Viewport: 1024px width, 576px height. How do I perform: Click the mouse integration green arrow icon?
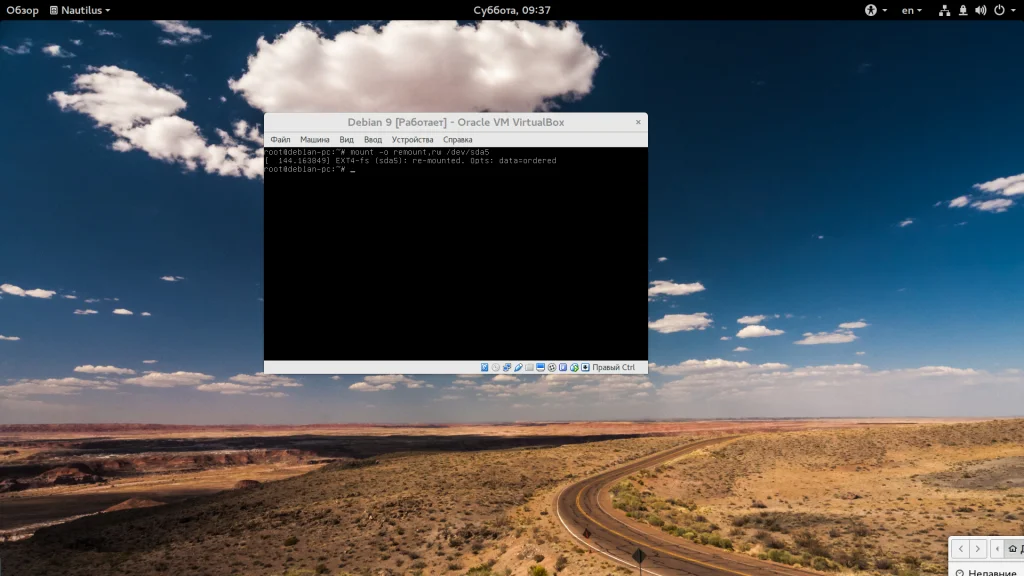coord(575,367)
